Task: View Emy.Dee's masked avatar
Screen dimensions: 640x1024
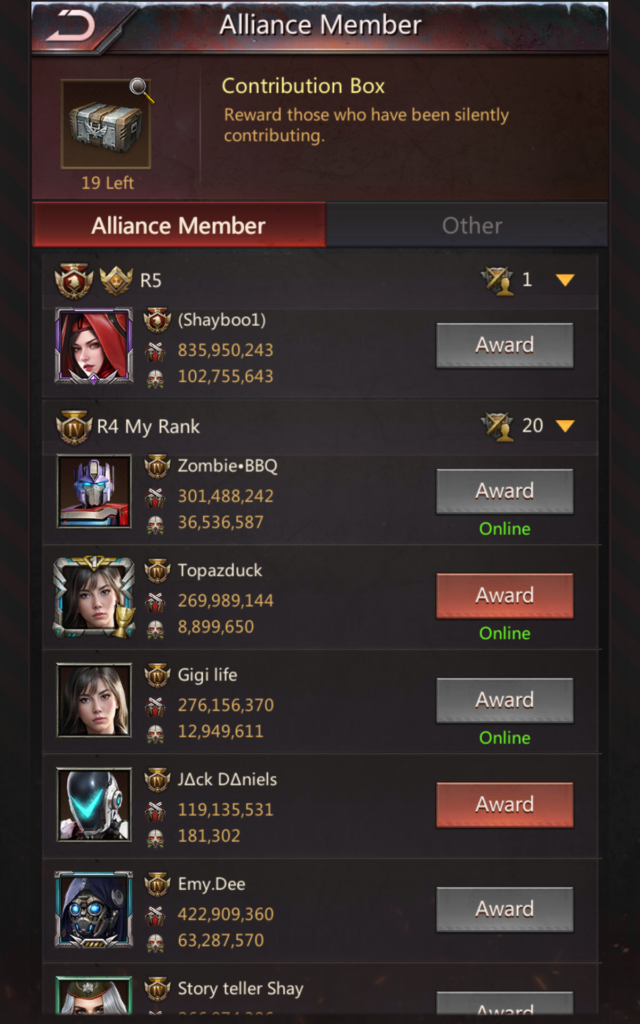Action: pos(94,909)
